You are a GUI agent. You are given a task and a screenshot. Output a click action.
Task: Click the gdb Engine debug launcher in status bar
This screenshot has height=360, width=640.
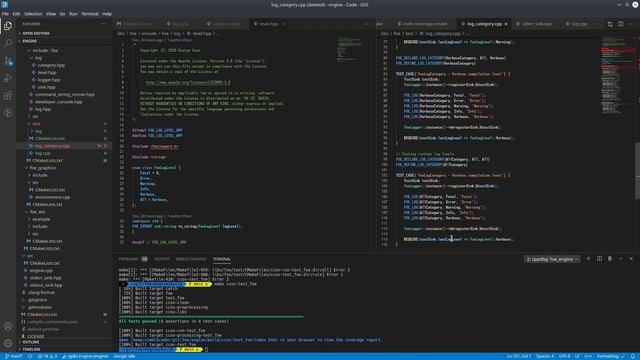click(86, 356)
